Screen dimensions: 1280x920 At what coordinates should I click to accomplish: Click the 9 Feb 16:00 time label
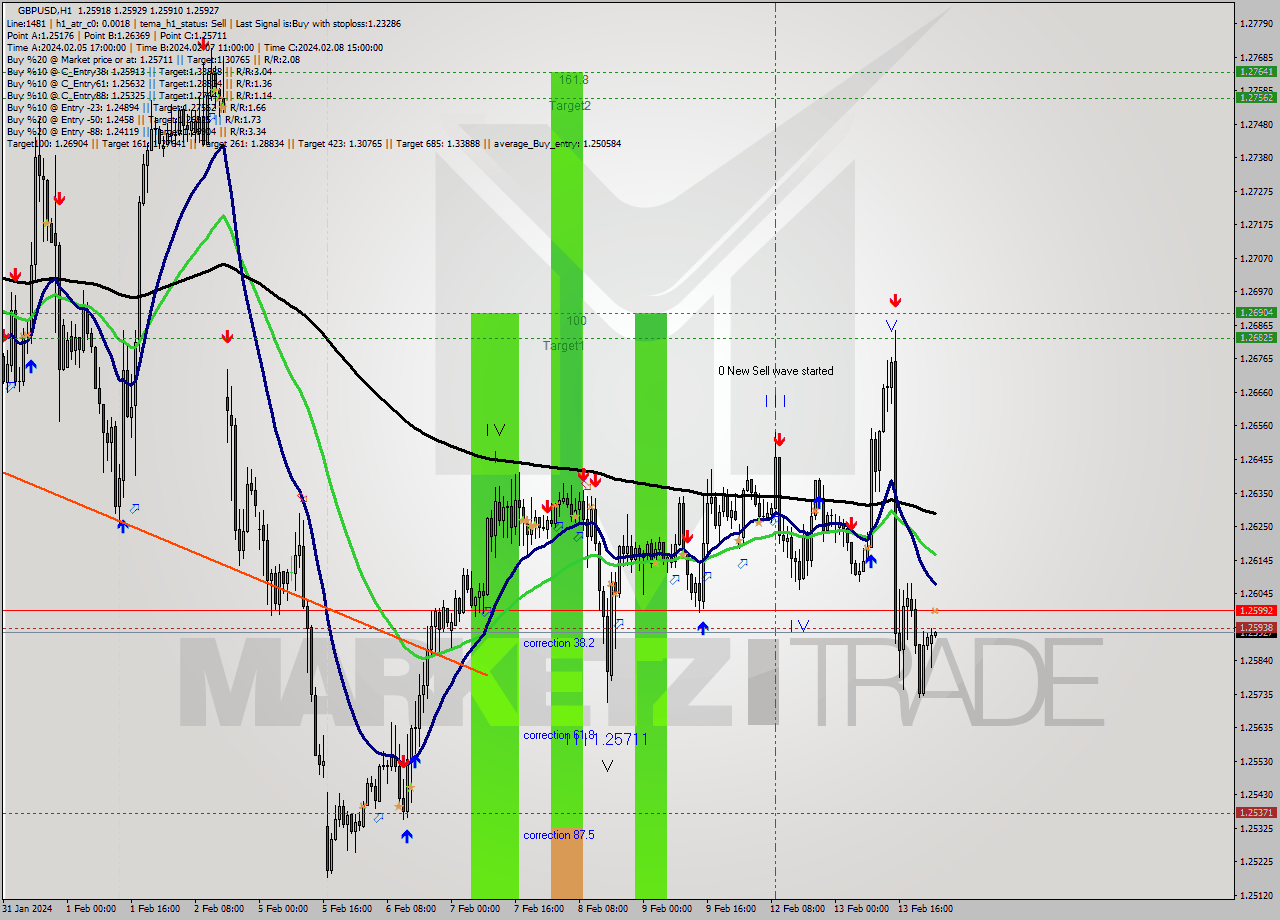pyautogui.click(x=731, y=909)
